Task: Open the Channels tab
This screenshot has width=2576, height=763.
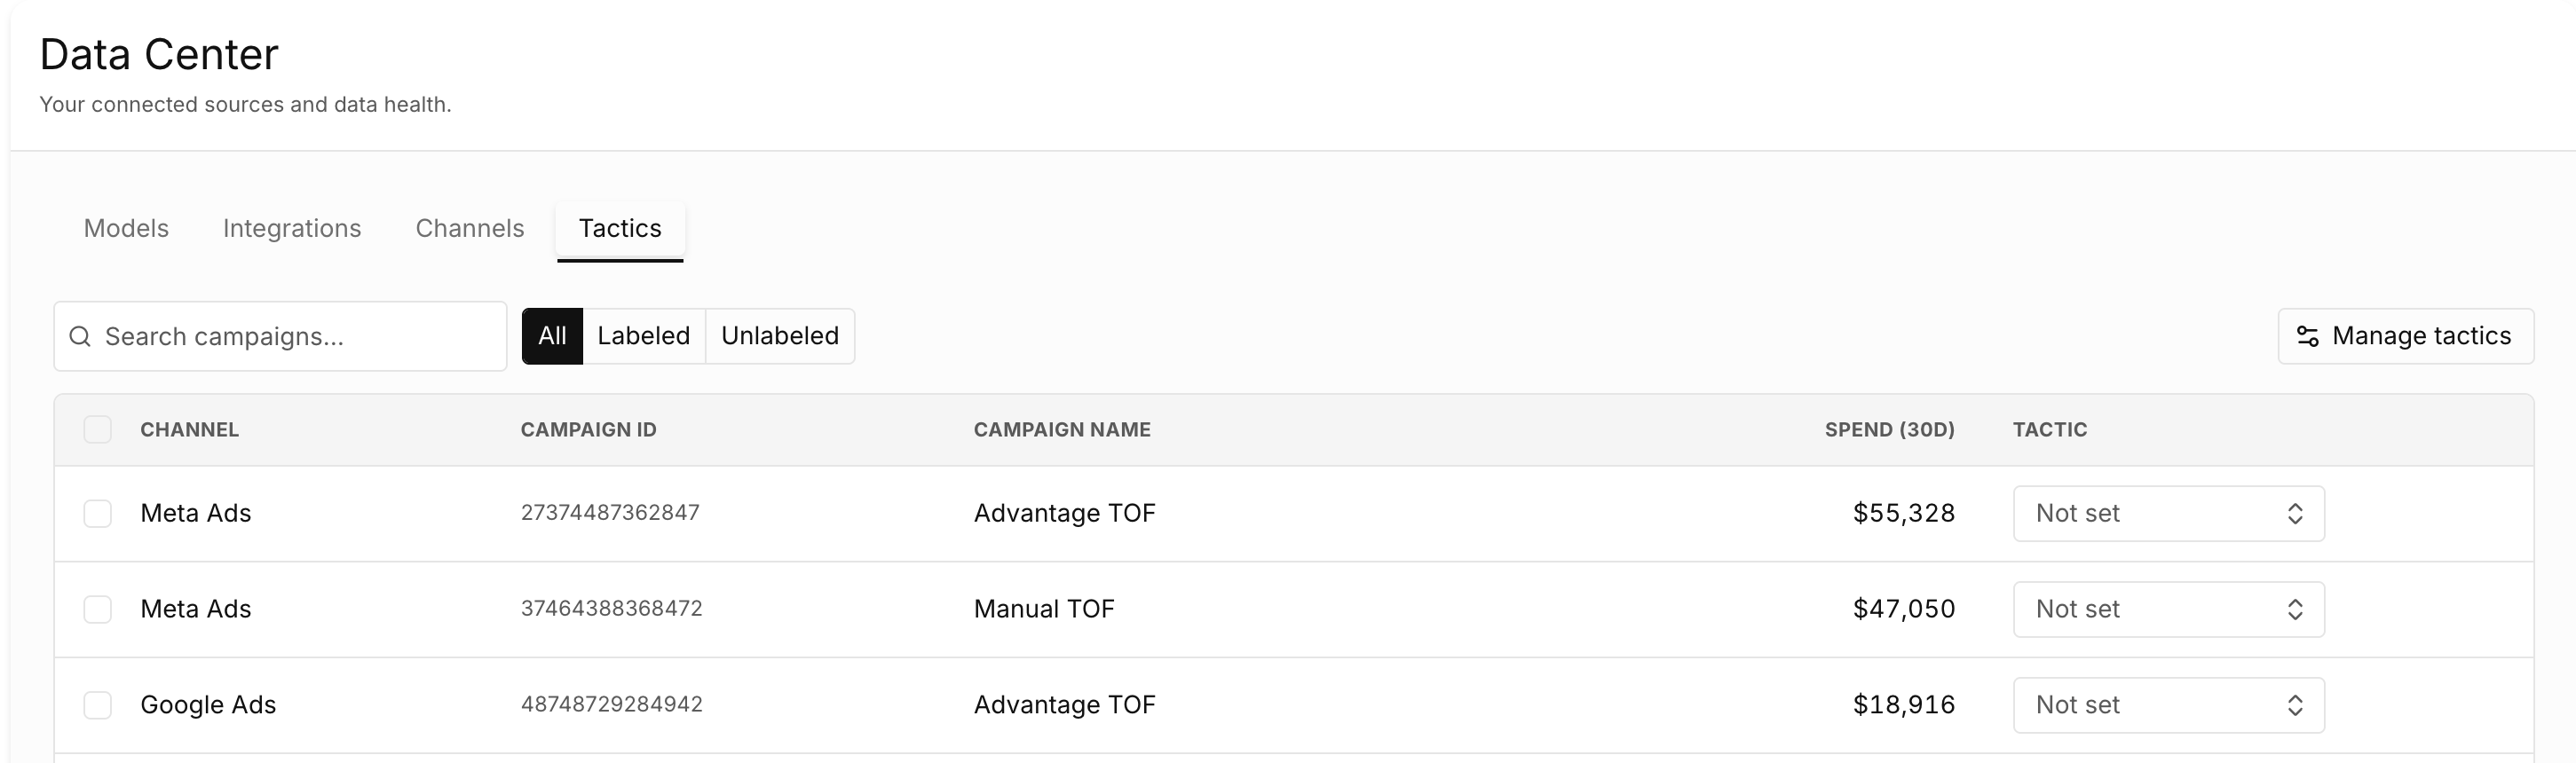Action: [470, 229]
